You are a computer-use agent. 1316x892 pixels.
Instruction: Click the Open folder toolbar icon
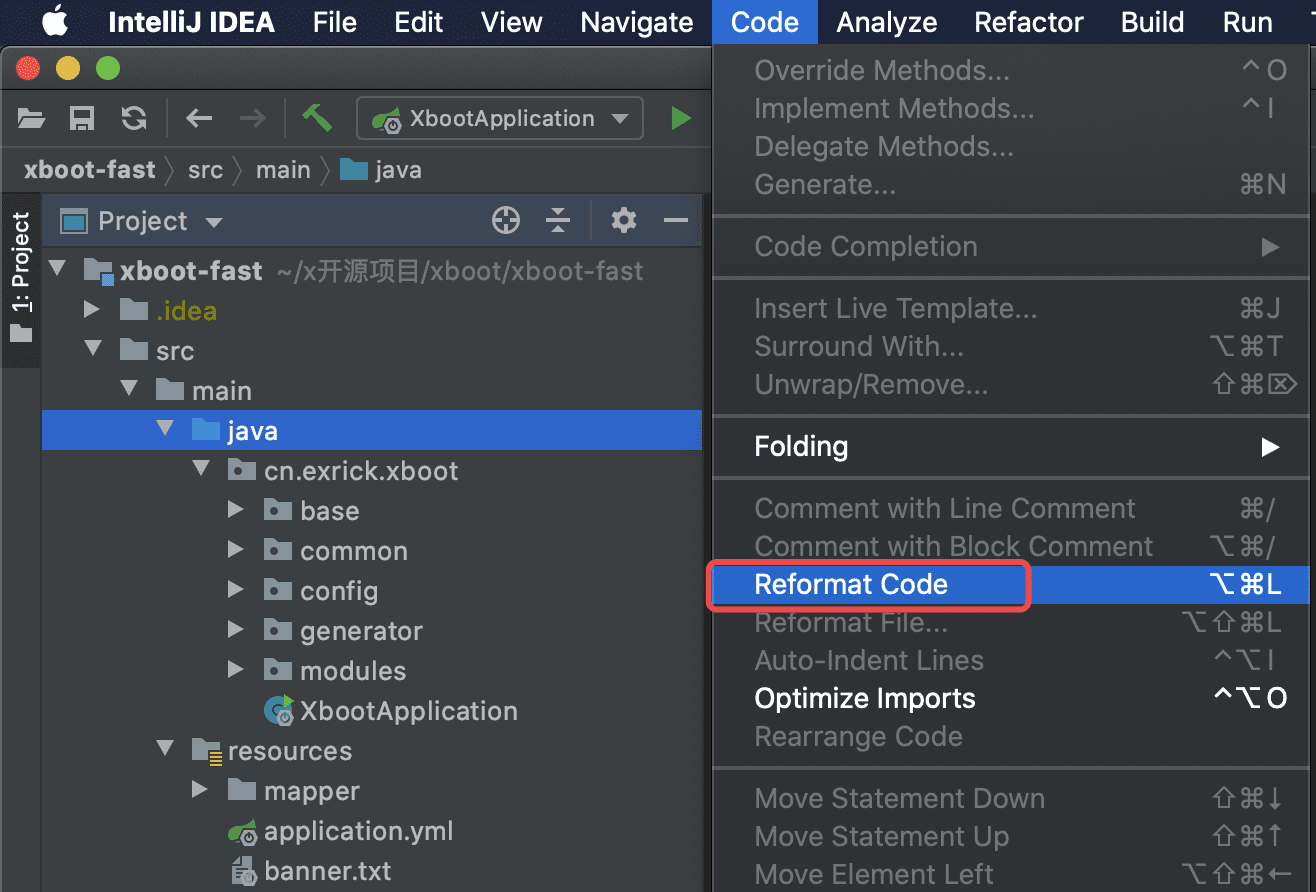[32, 119]
